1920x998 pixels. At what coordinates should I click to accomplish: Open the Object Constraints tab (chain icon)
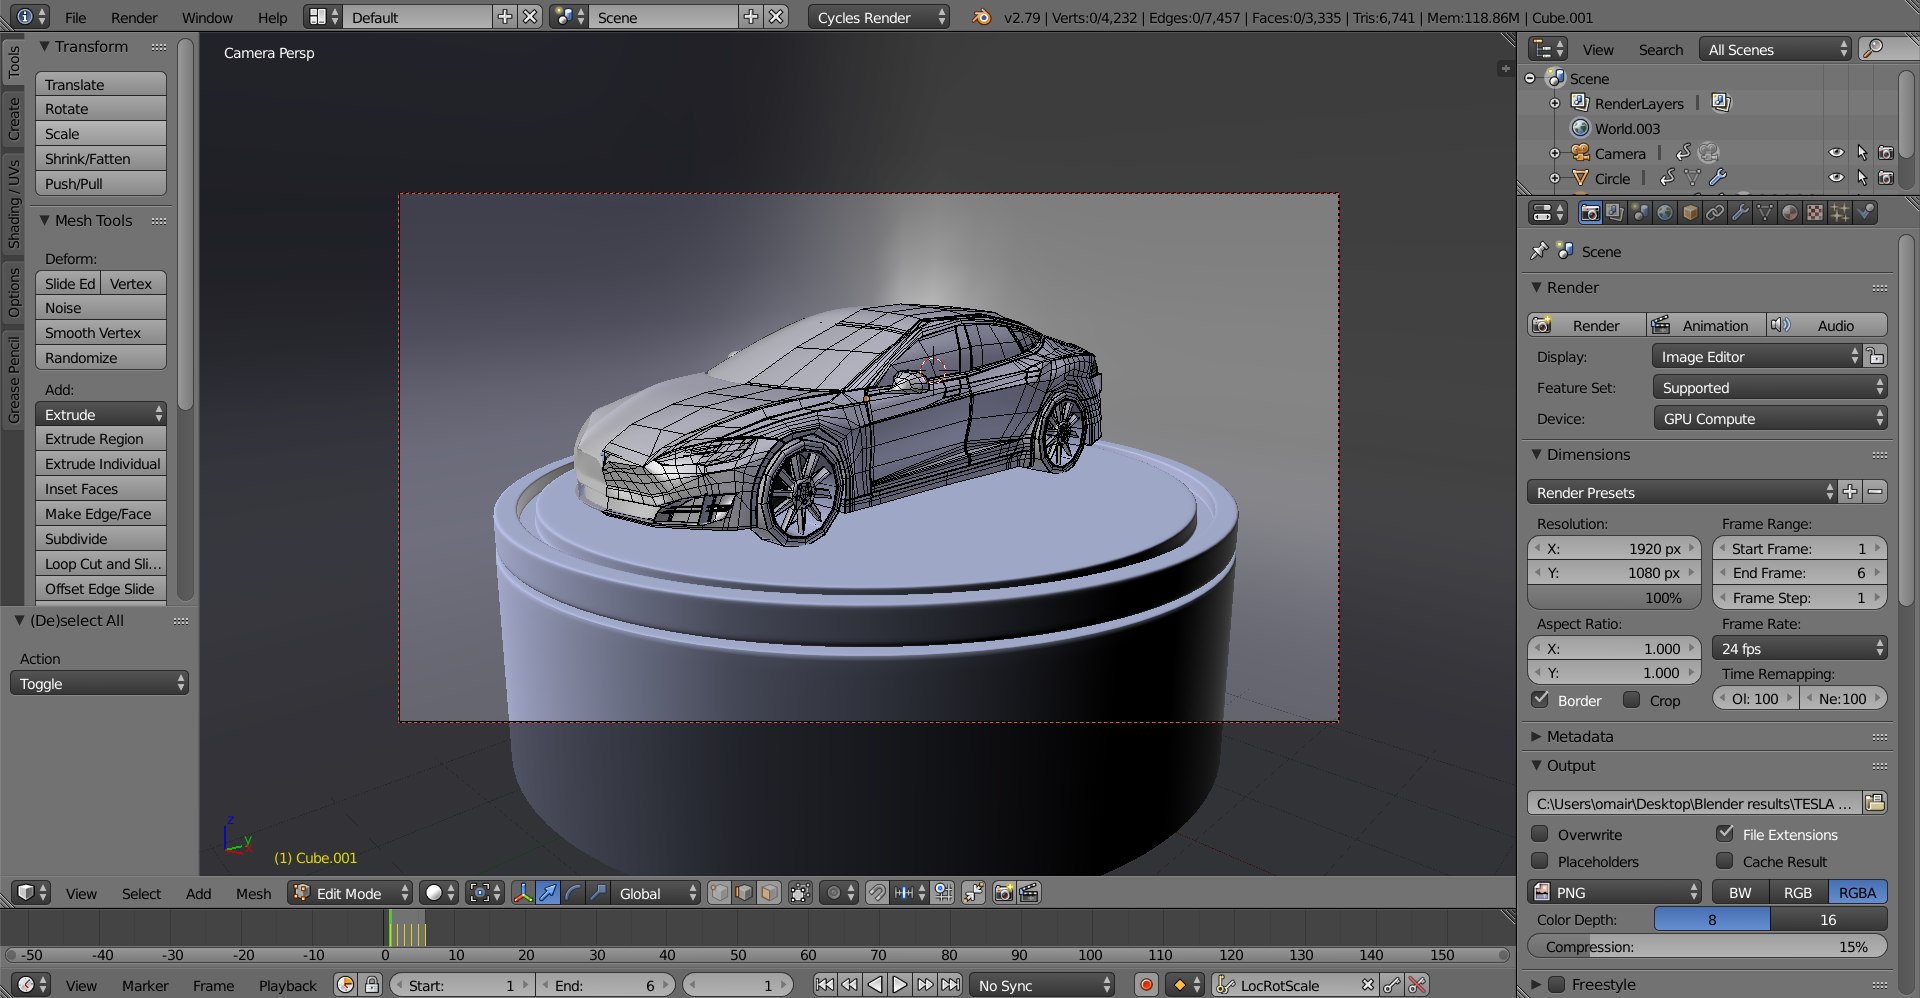[x=1715, y=212]
